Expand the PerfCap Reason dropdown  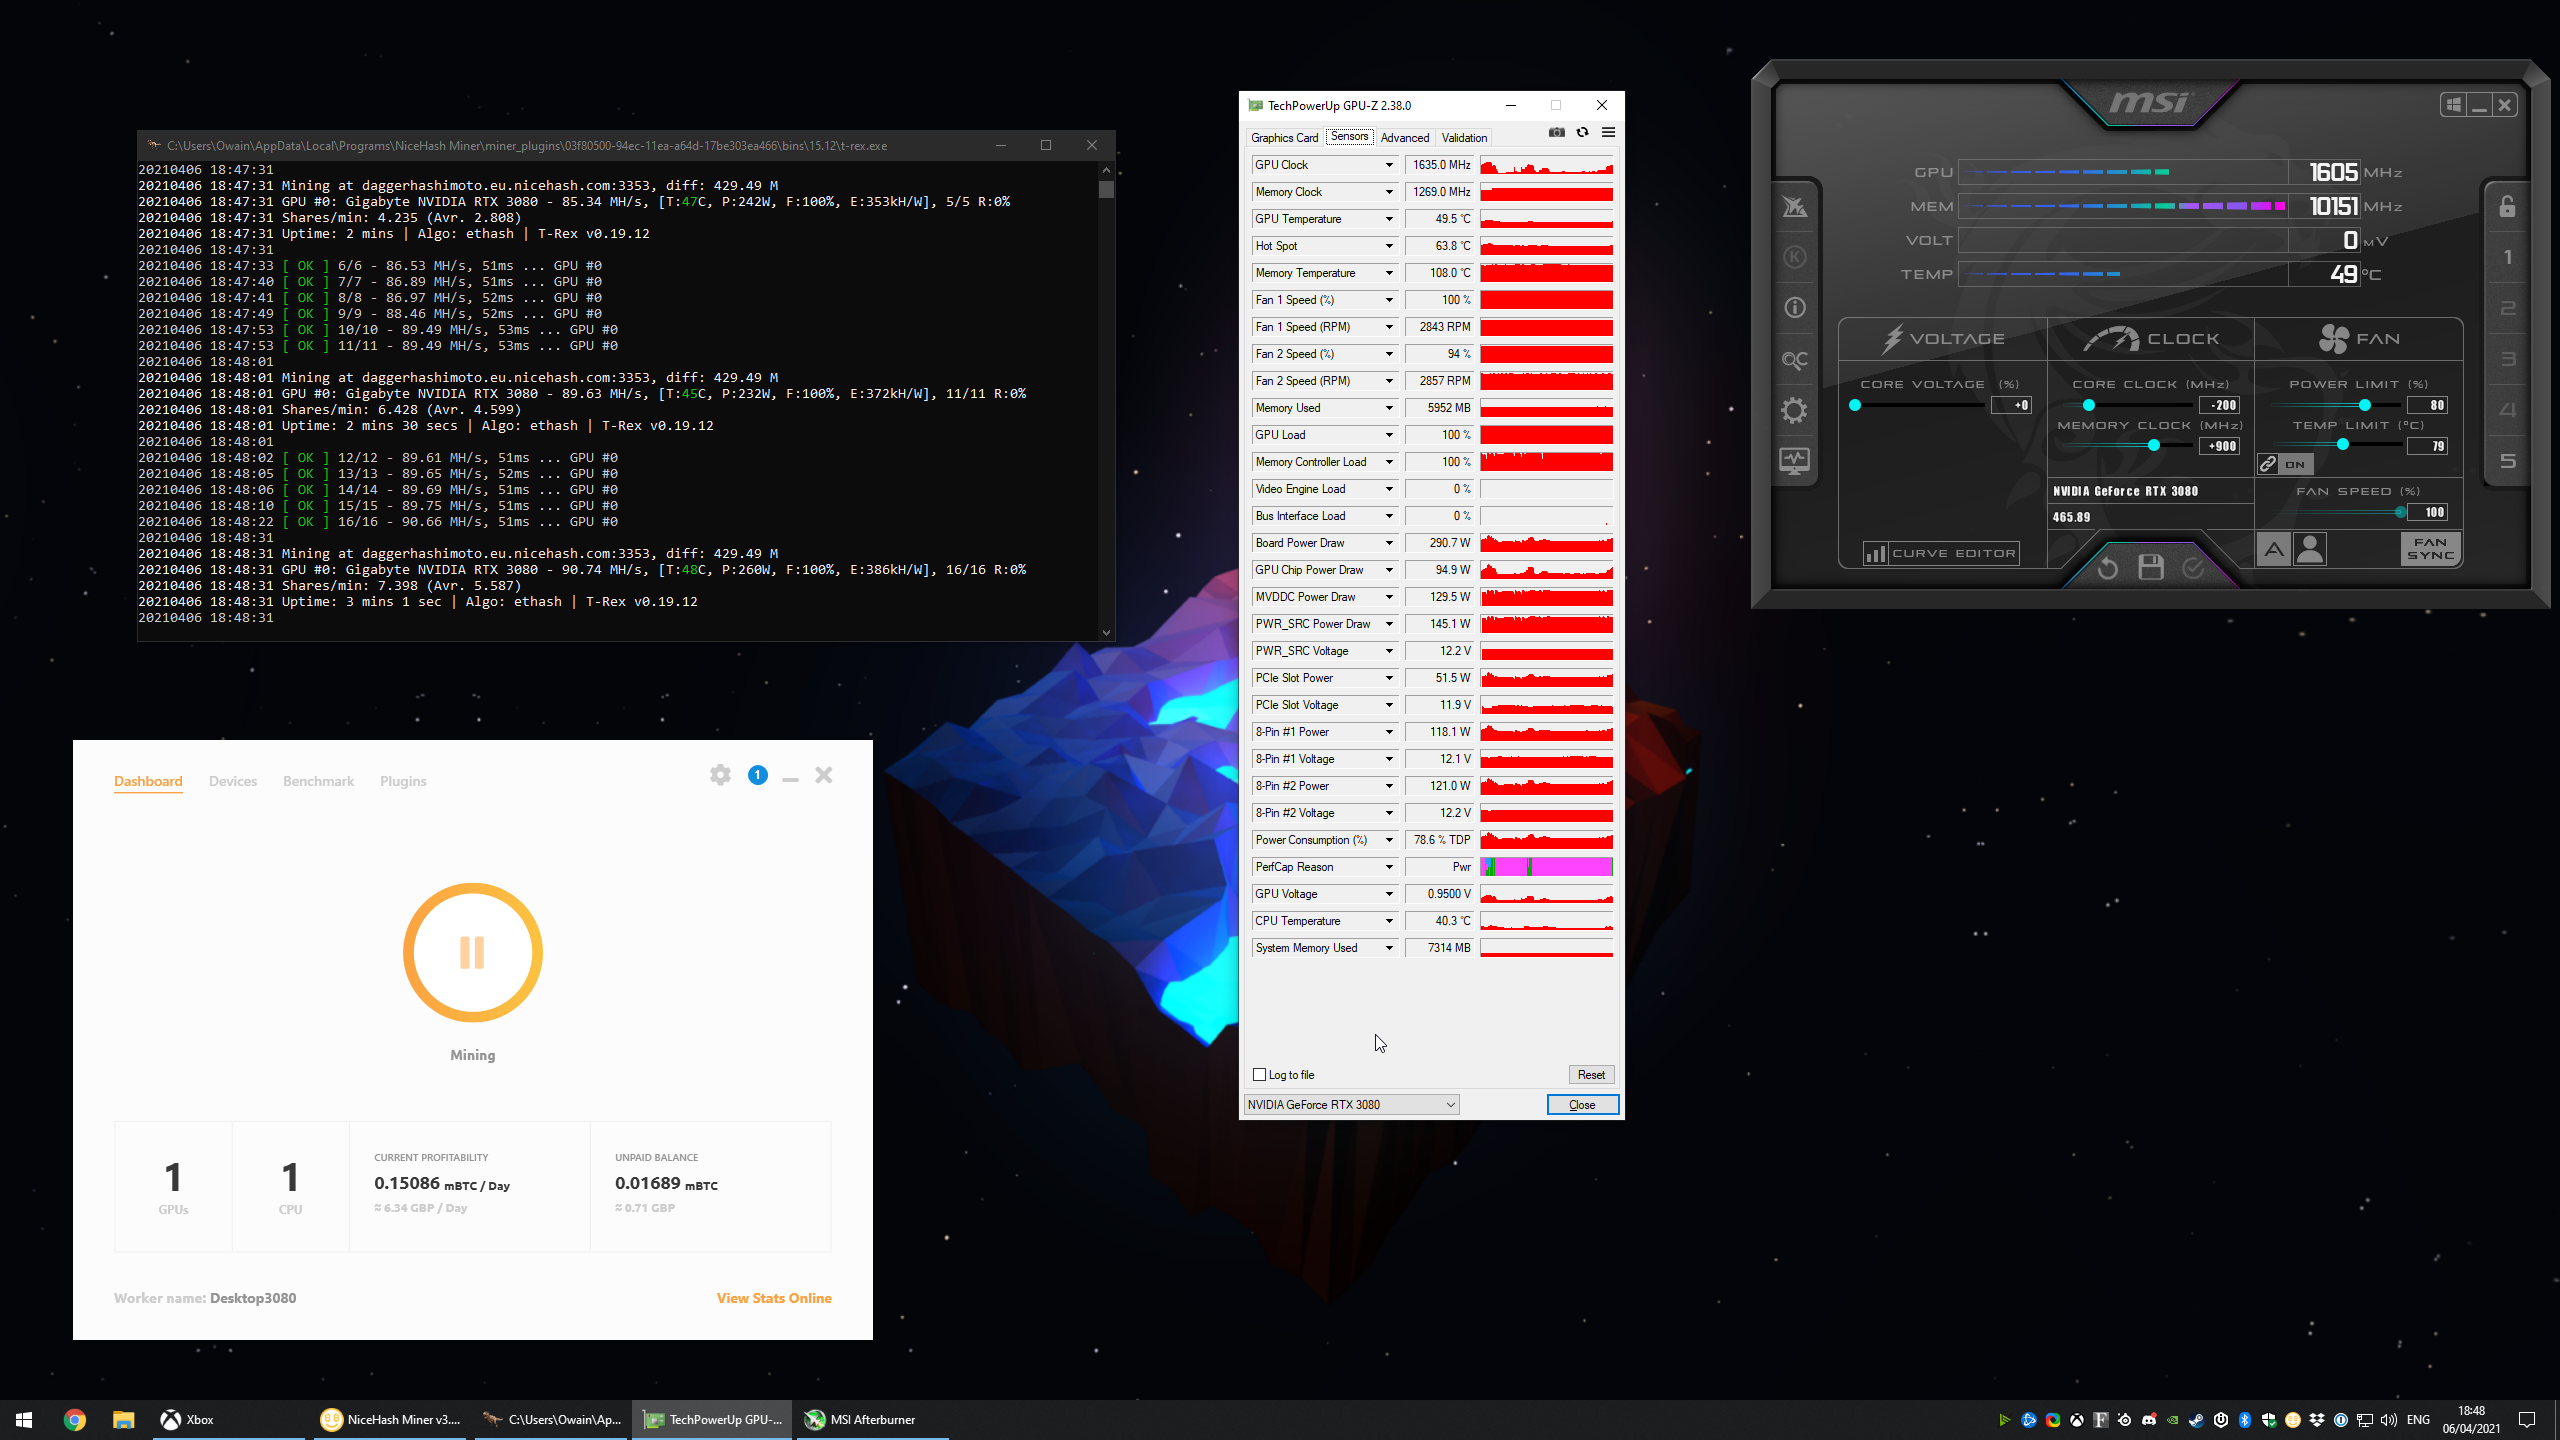pyautogui.click(x=1389, y=867)
